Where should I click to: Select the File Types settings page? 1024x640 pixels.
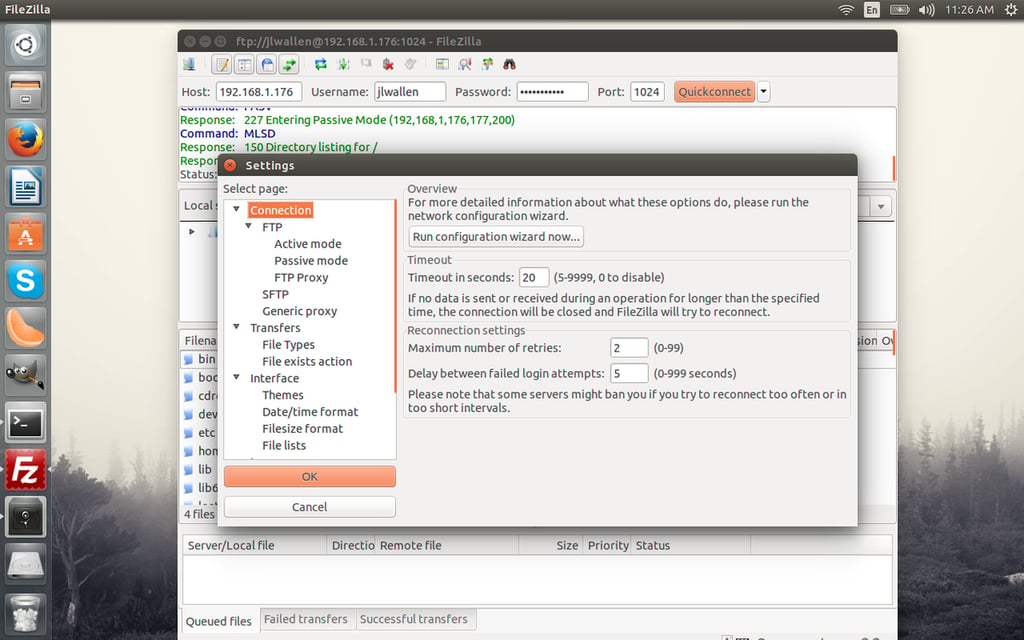click(288, 345)
